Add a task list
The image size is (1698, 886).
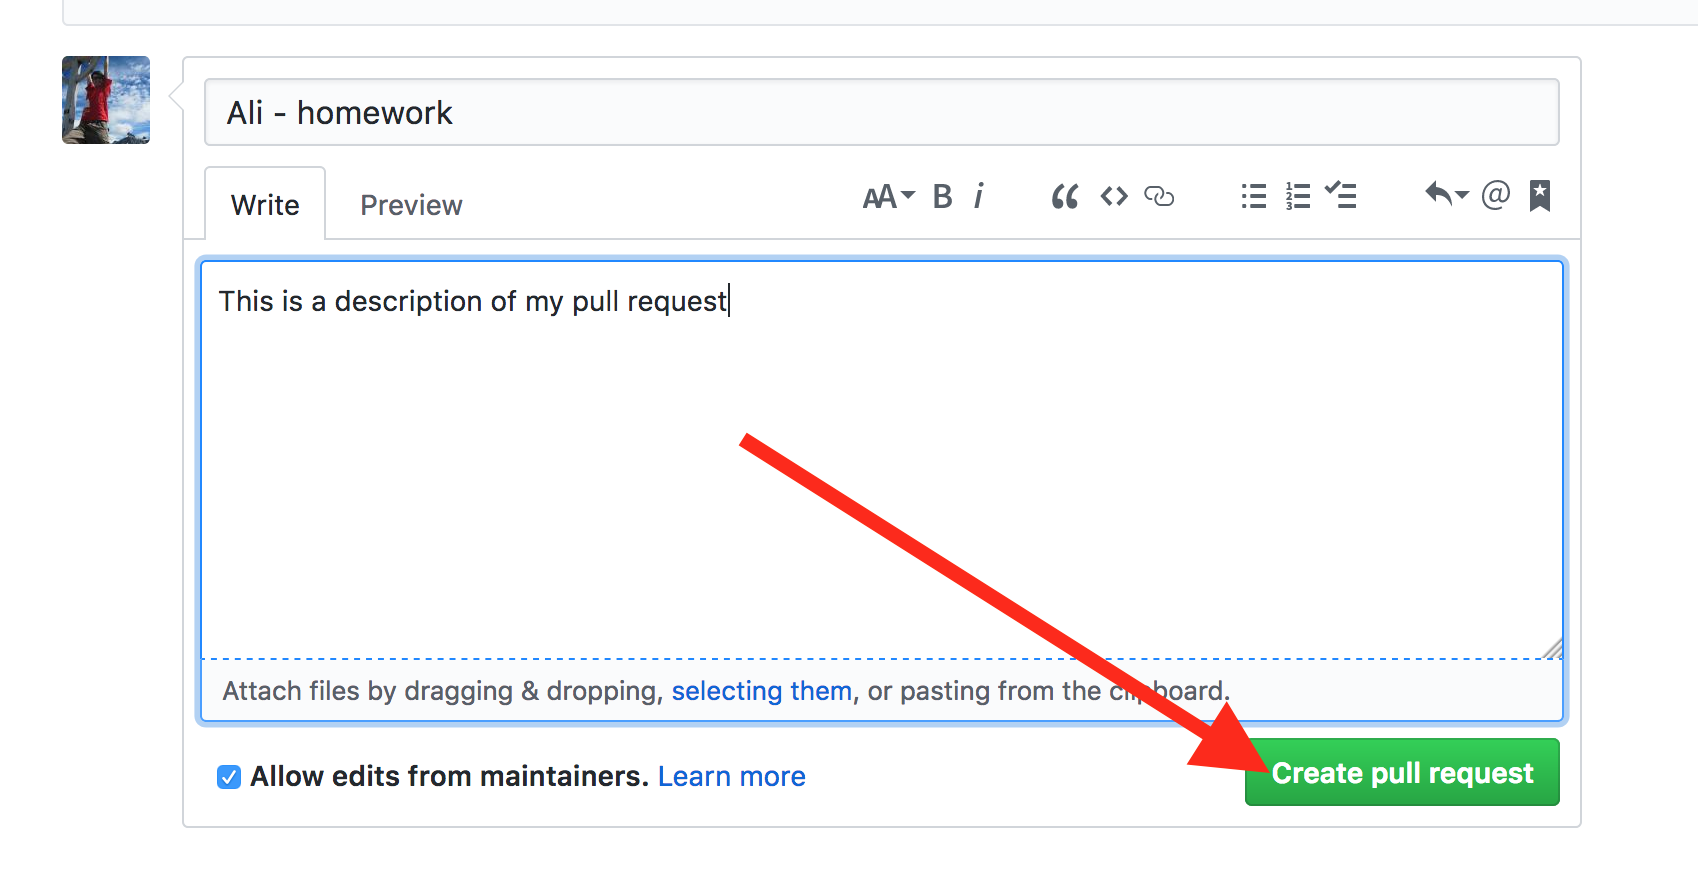coord(1341,195)
